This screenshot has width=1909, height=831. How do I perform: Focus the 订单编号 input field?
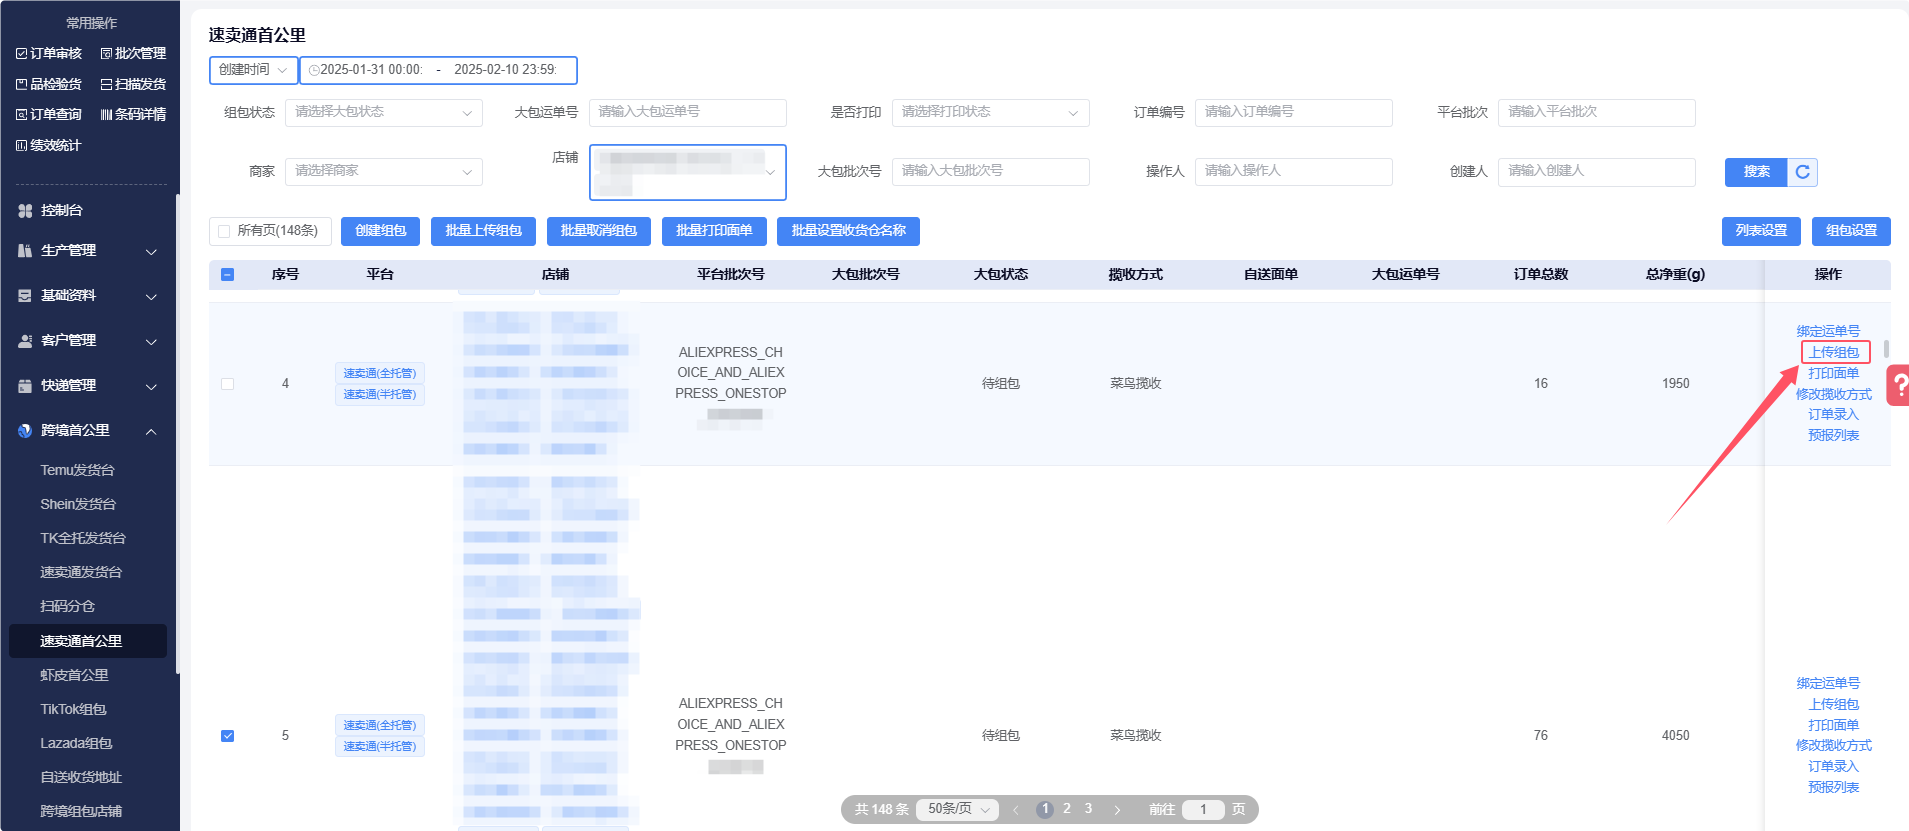(1294, 113)
